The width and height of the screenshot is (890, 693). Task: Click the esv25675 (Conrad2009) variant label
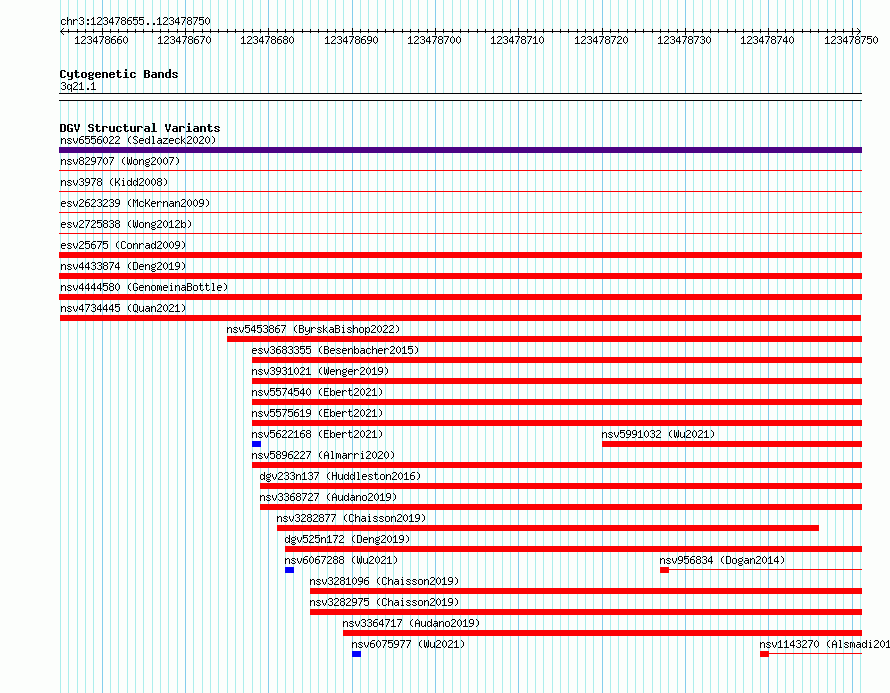pyautogui.click(x=123, y=245)
